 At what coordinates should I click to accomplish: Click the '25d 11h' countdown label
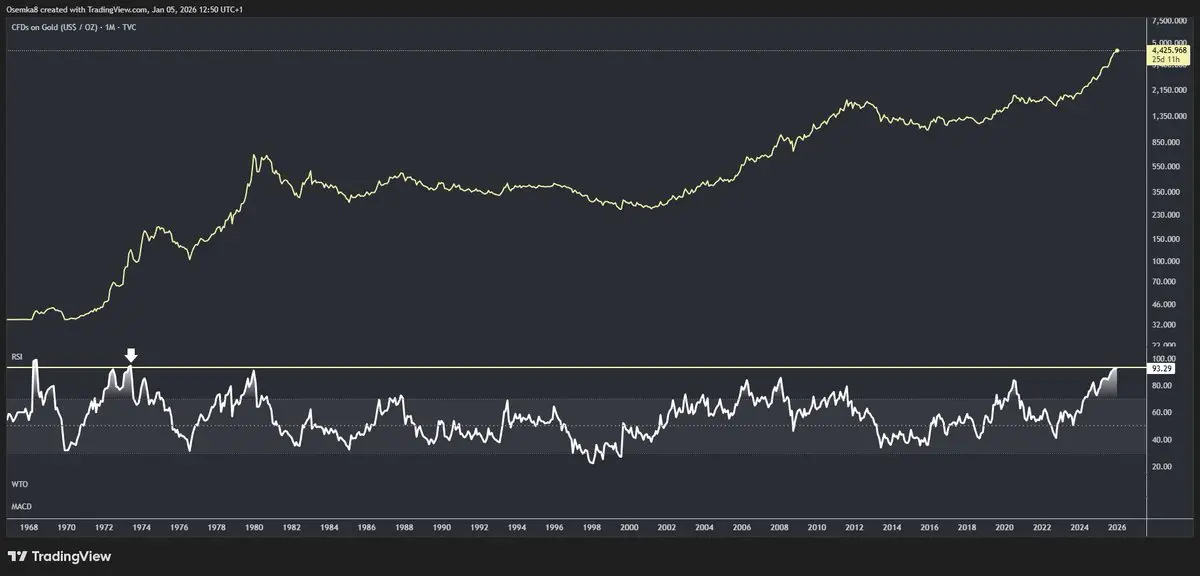click(1168, 59)
